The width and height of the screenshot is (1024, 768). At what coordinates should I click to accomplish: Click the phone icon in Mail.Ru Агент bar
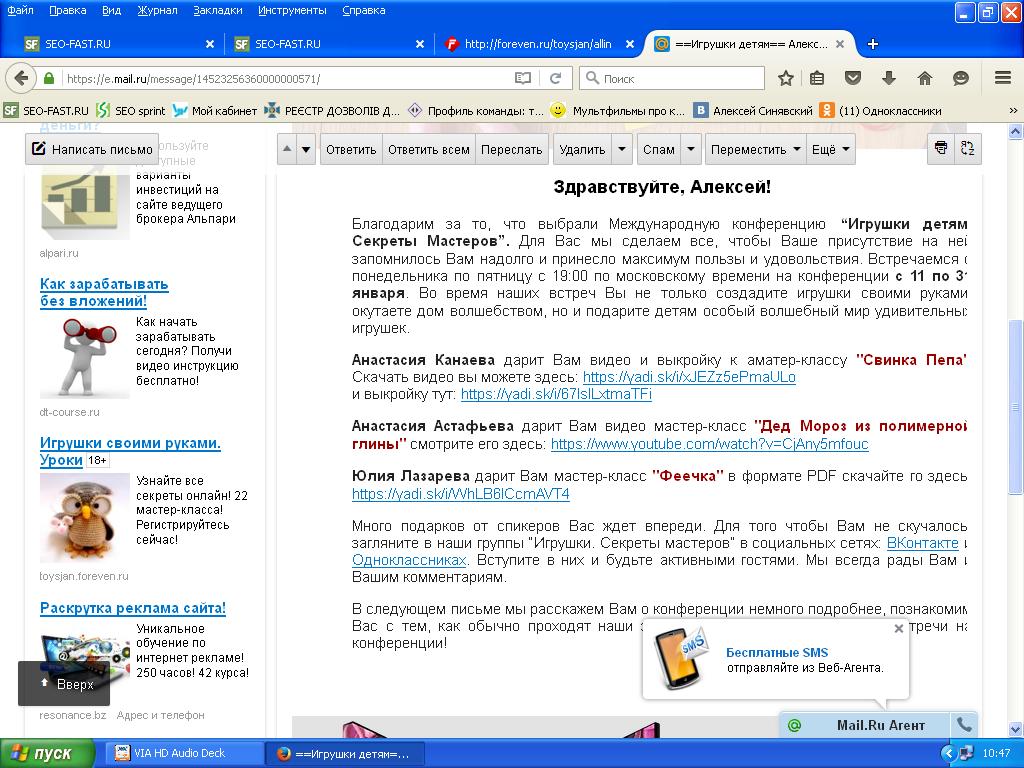point(964,724)
